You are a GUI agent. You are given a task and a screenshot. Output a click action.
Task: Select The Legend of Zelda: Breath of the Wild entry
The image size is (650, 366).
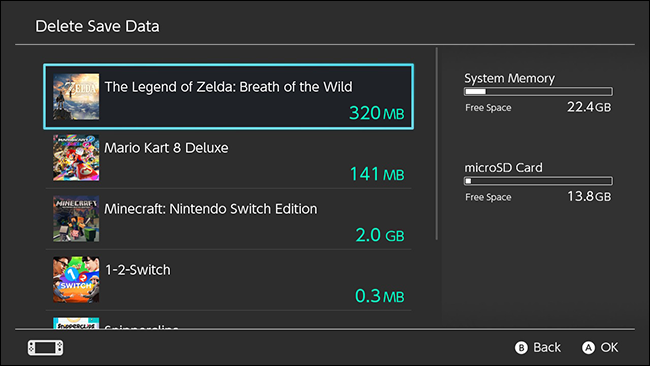(228, 97)
